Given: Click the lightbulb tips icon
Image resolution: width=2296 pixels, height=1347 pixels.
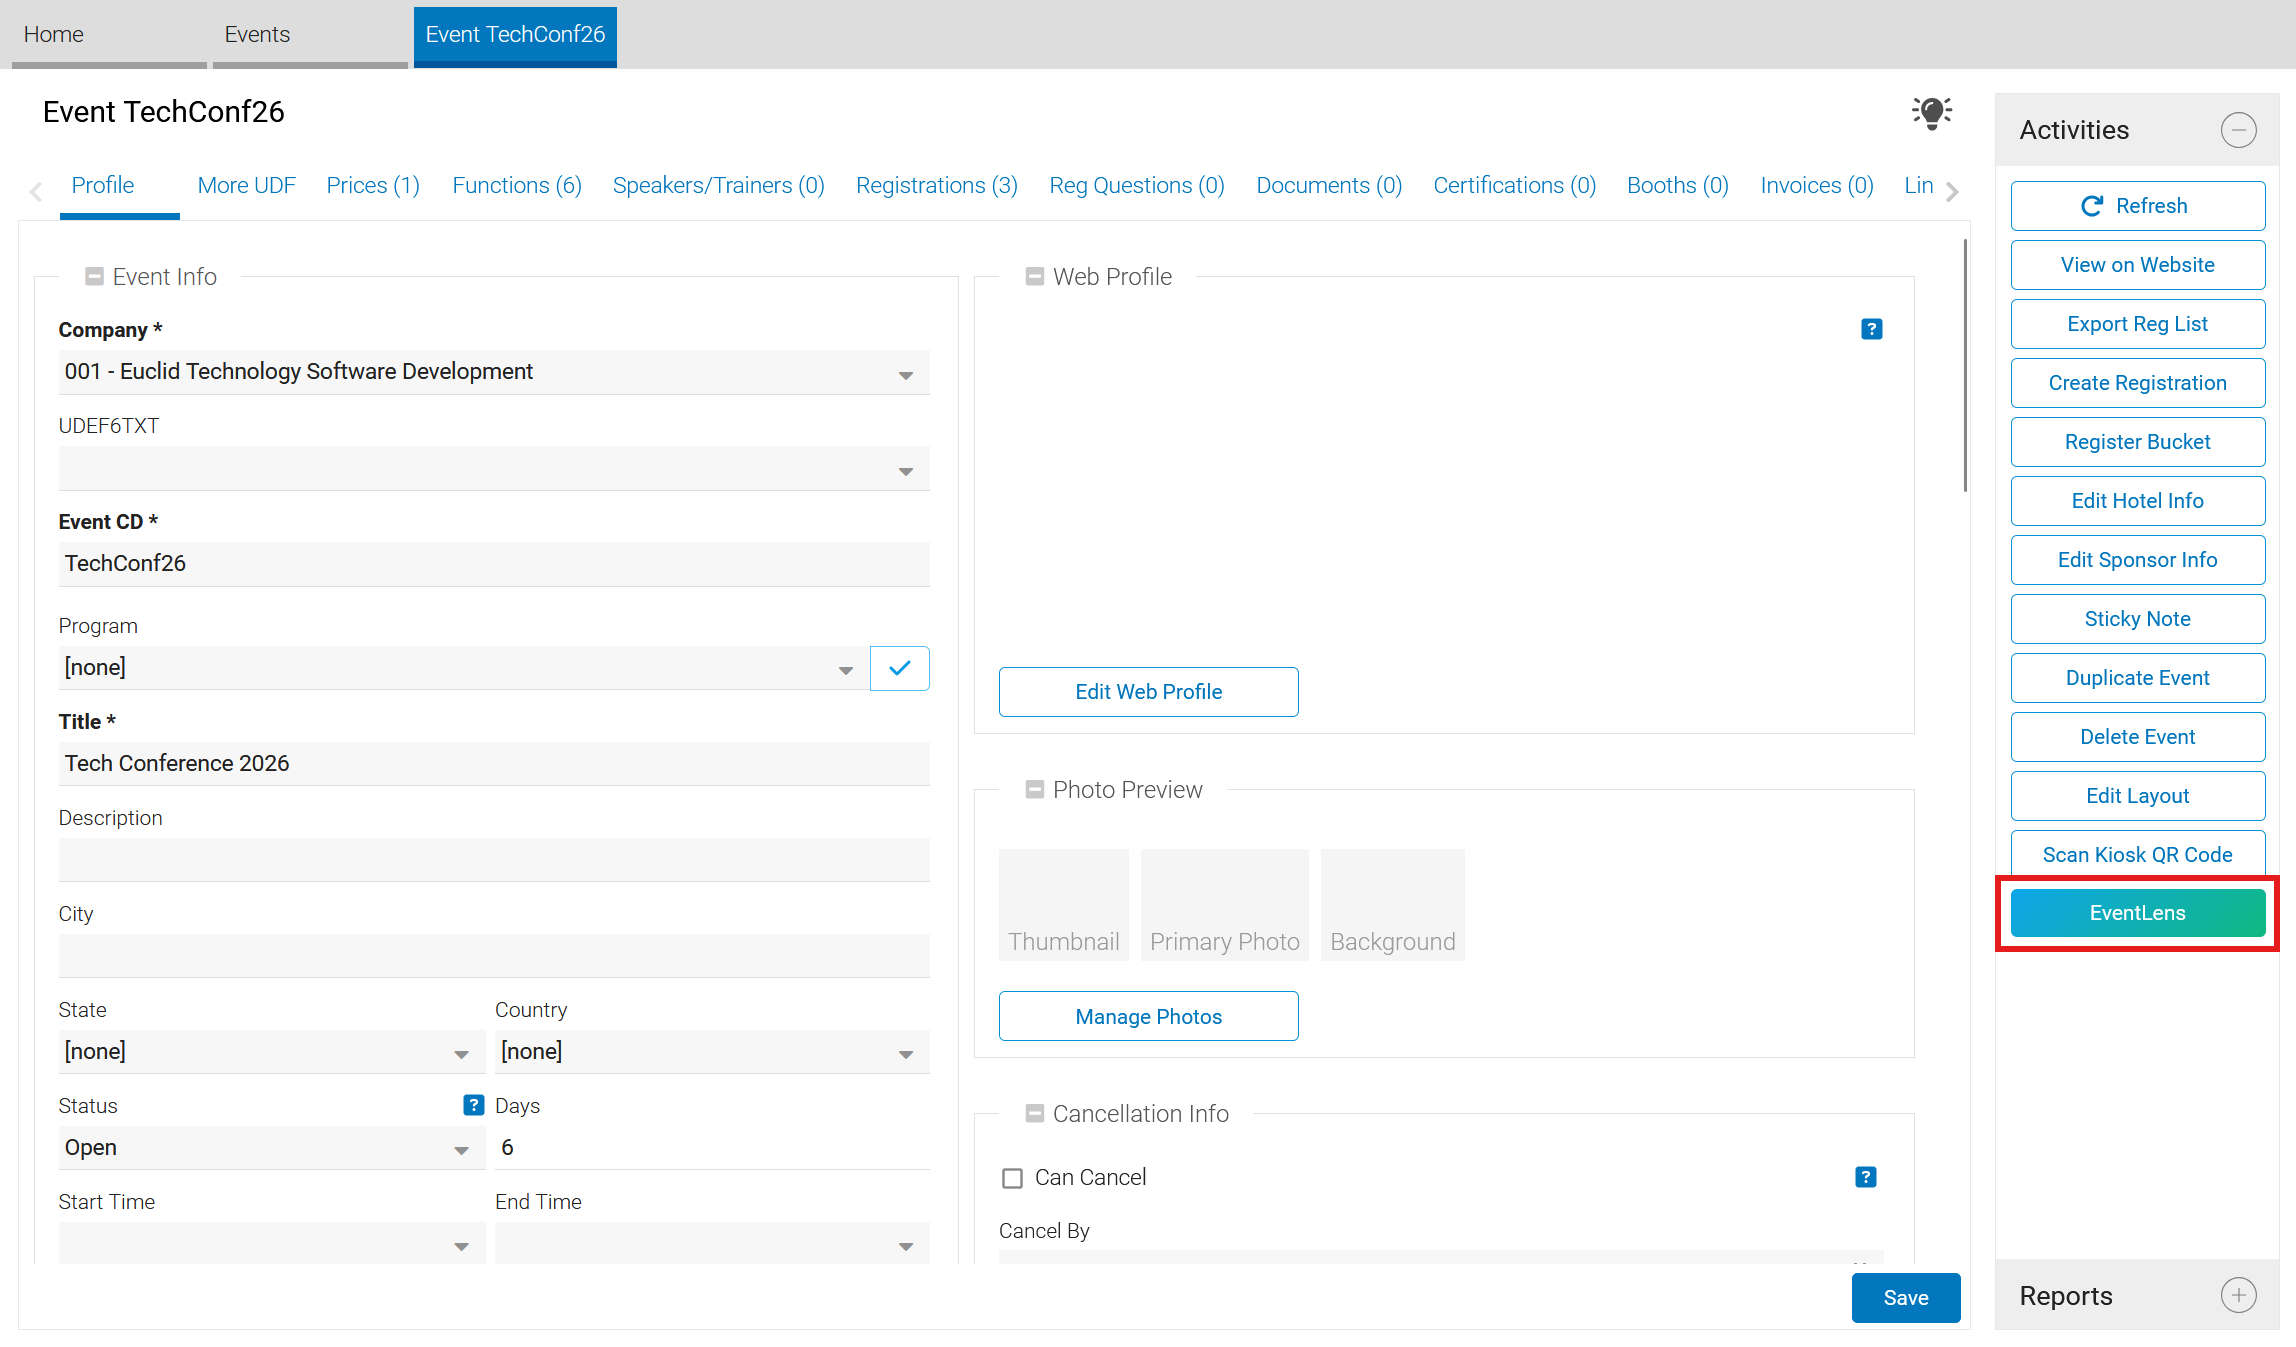Looking at the screenshot, I should coord(1932,113).
